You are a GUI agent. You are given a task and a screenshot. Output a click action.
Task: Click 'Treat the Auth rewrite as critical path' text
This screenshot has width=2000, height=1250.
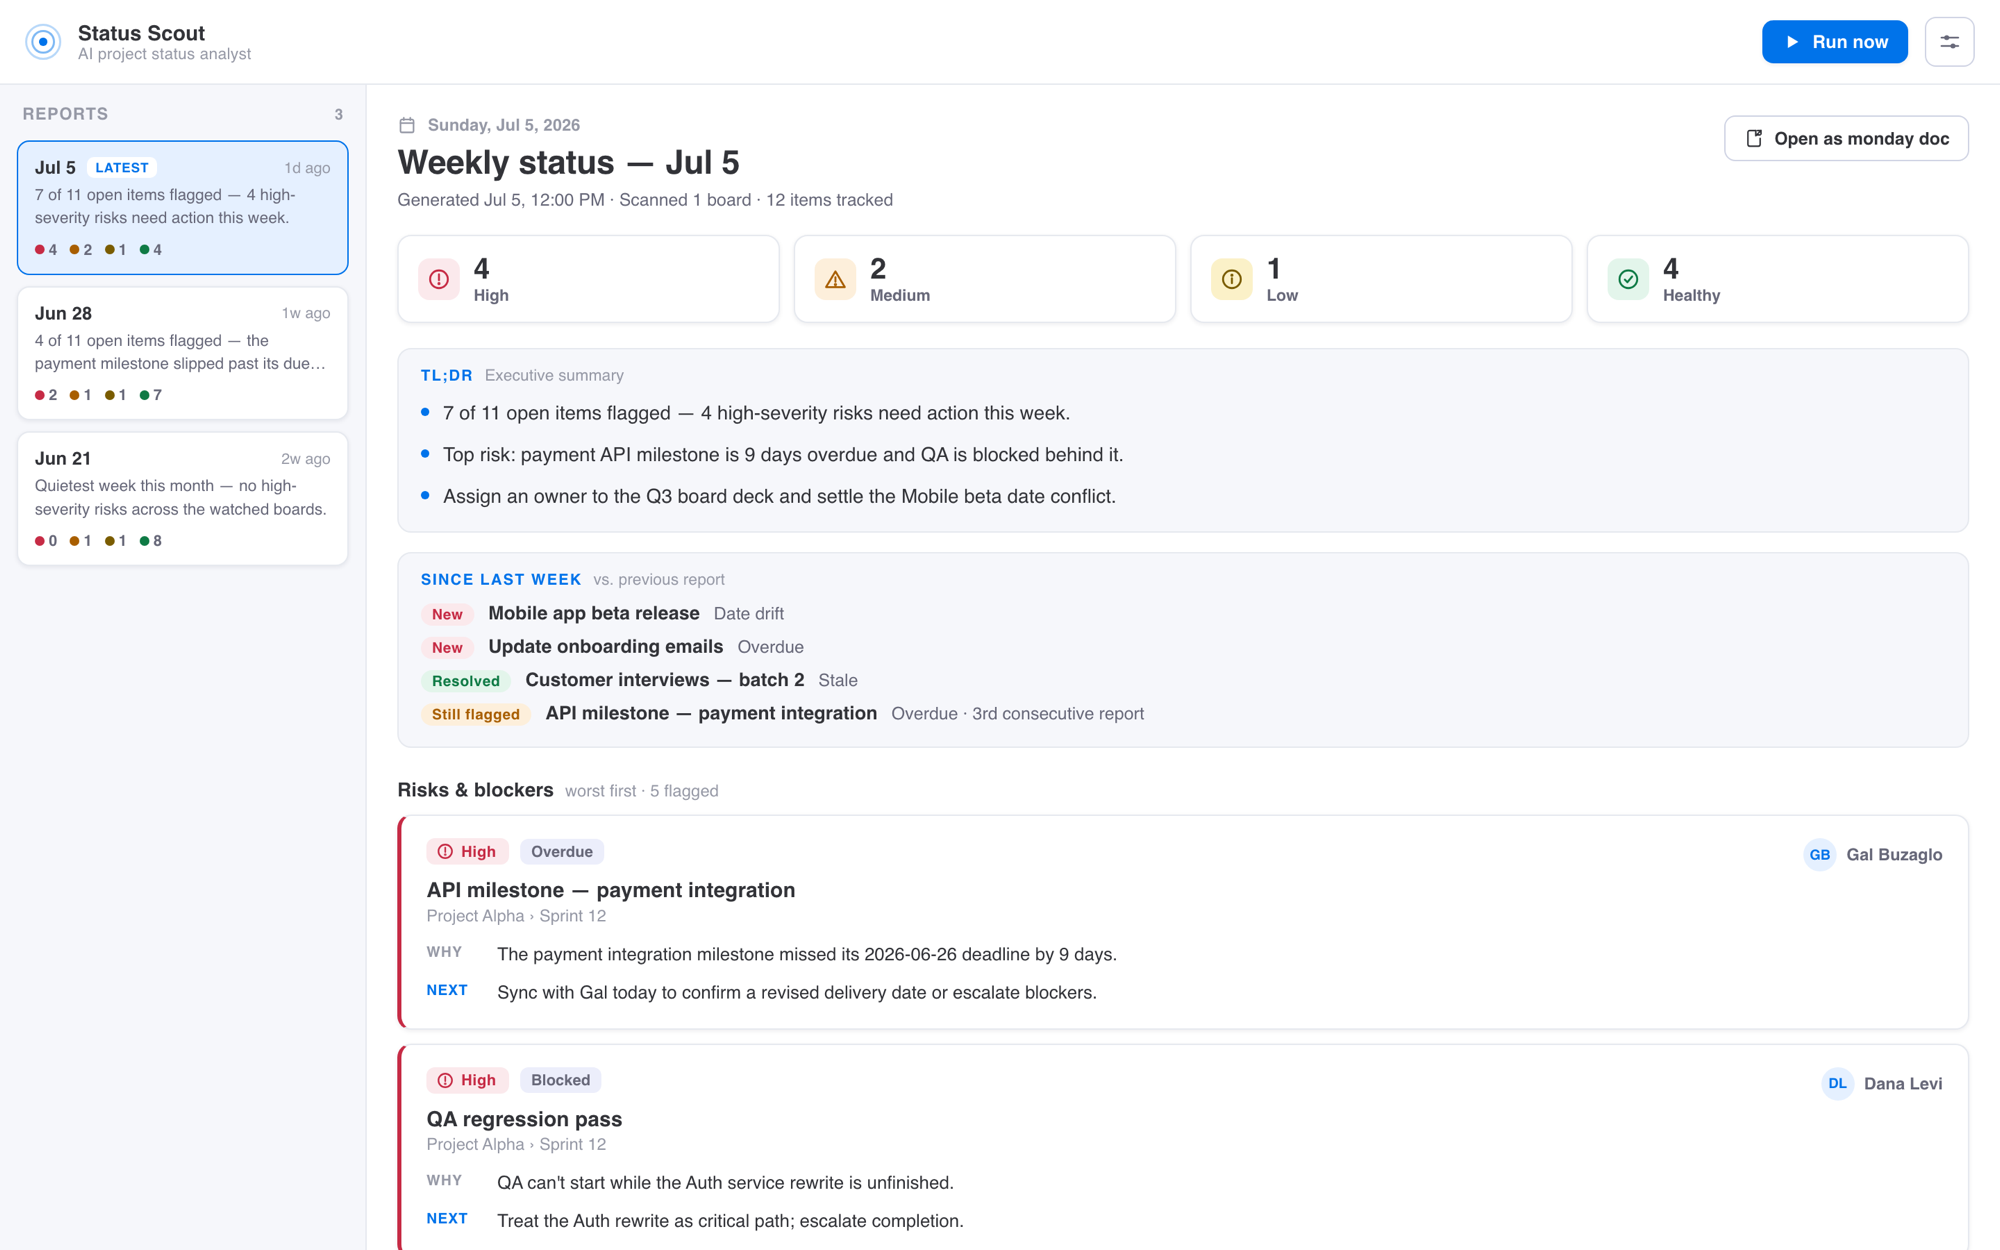730,1221
